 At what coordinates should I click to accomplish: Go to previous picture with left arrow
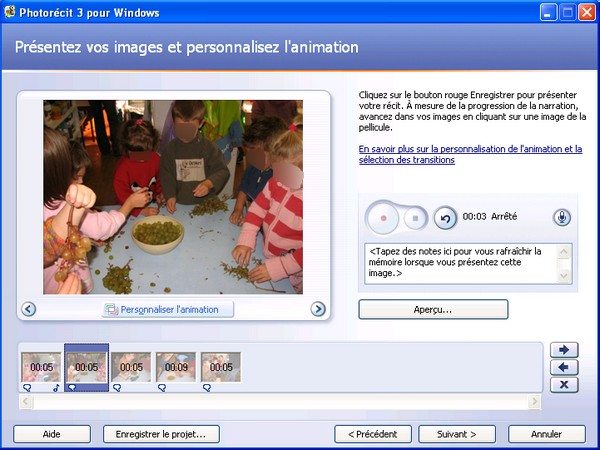29,309
